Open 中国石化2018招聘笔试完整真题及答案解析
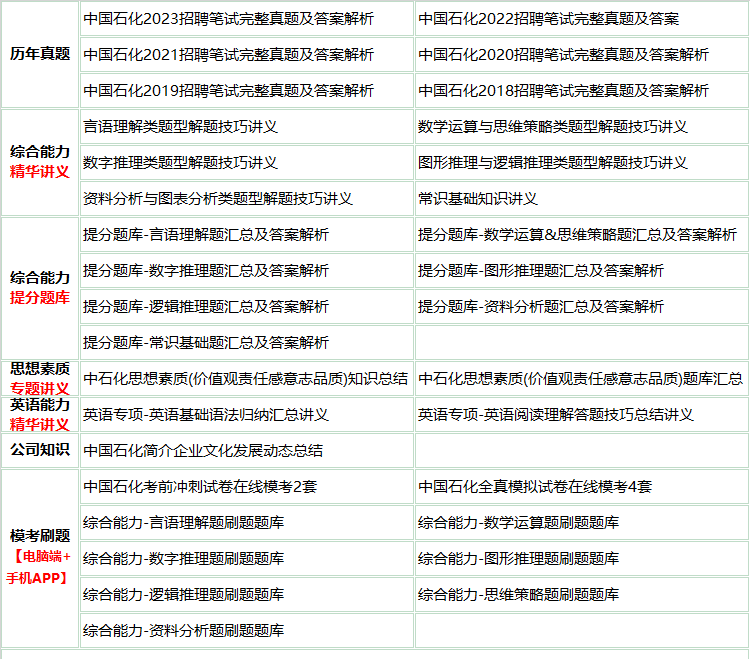Screen dimensions: 750x659 pos(563,90)
